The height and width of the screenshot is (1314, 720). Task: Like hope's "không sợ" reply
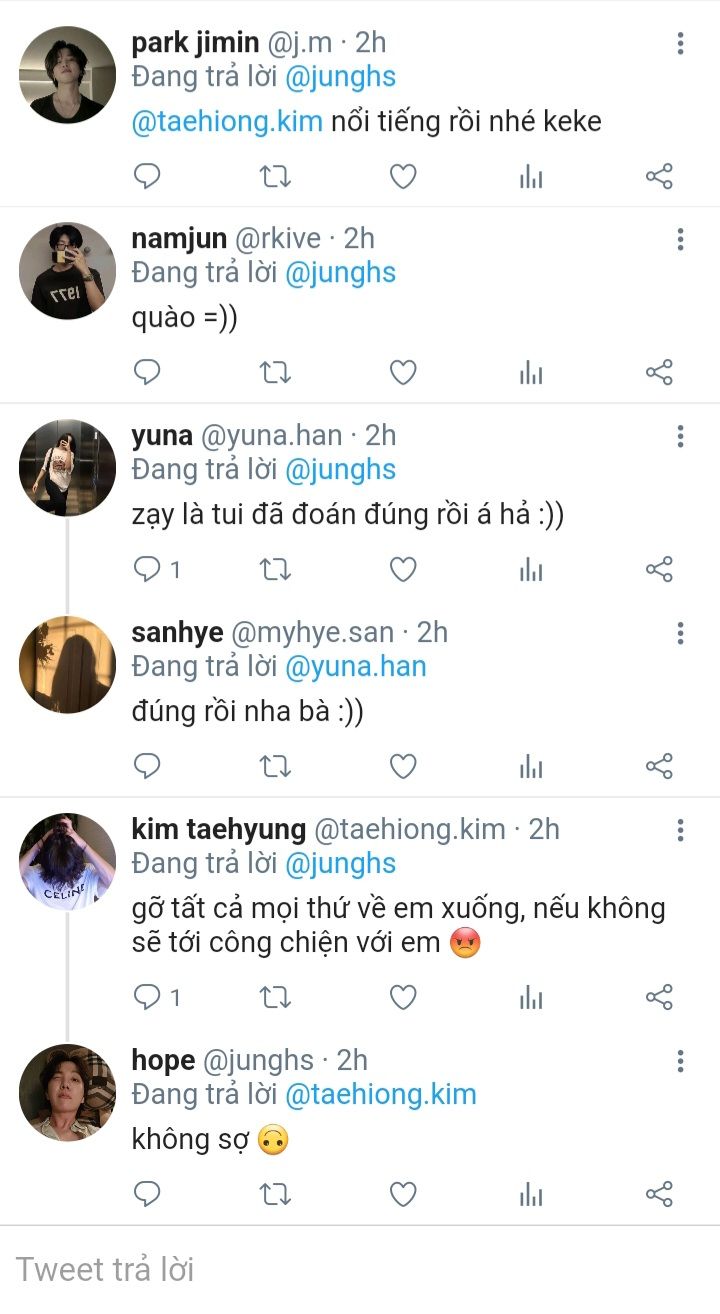point(402,1194)
